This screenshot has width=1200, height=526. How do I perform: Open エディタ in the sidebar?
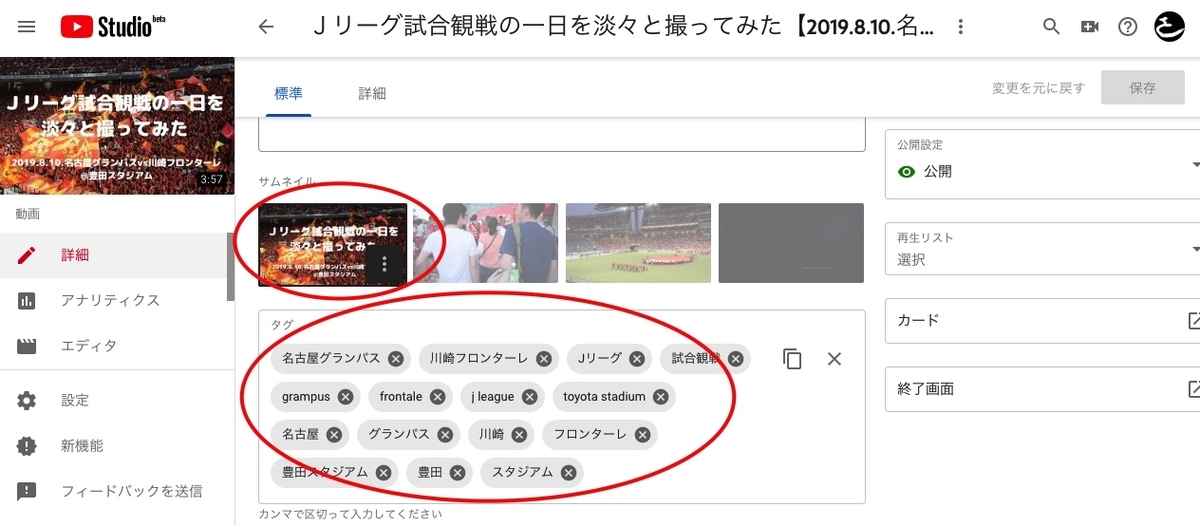(114, 346)
